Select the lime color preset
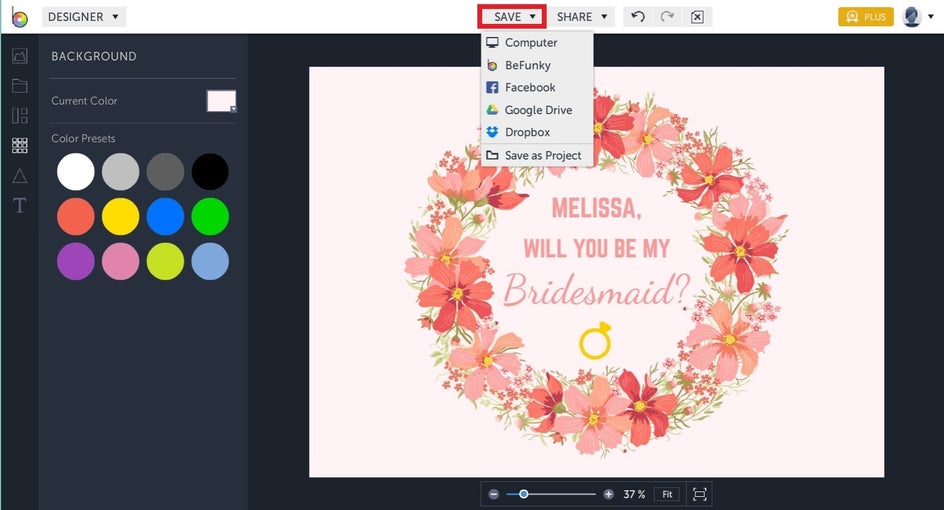 pos(165,261)
